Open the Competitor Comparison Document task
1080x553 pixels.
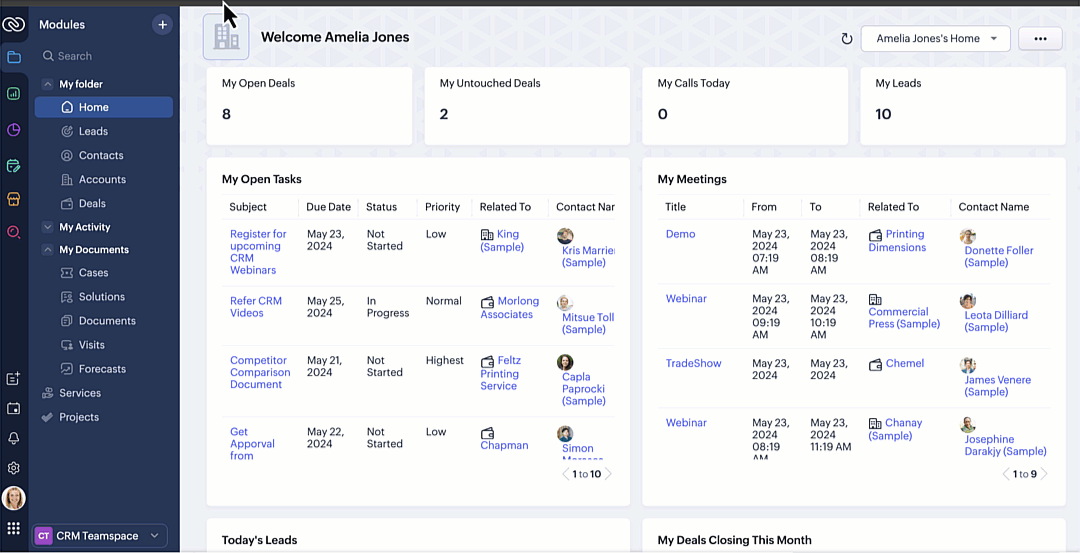[259, 372]
